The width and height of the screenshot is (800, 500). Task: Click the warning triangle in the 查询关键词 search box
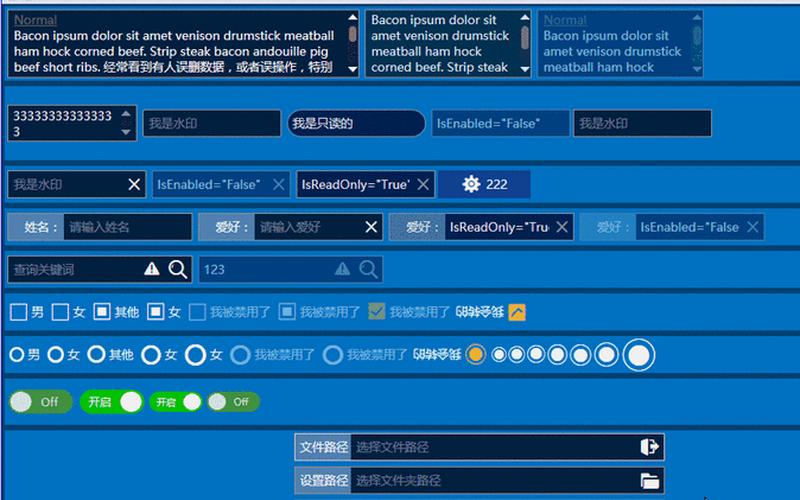pyautogui.click(x=152, y=269)
